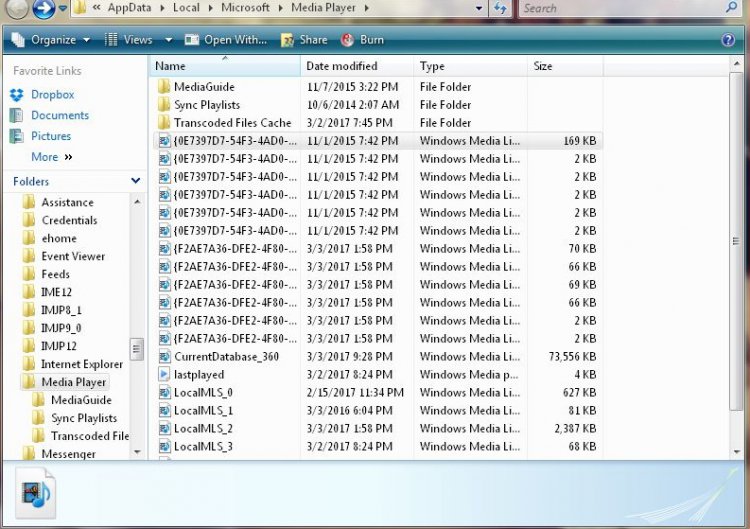This screenshot has width=750, height=529.
Task: Open the recent pages dropdown arrow
Action: point(63,8)
